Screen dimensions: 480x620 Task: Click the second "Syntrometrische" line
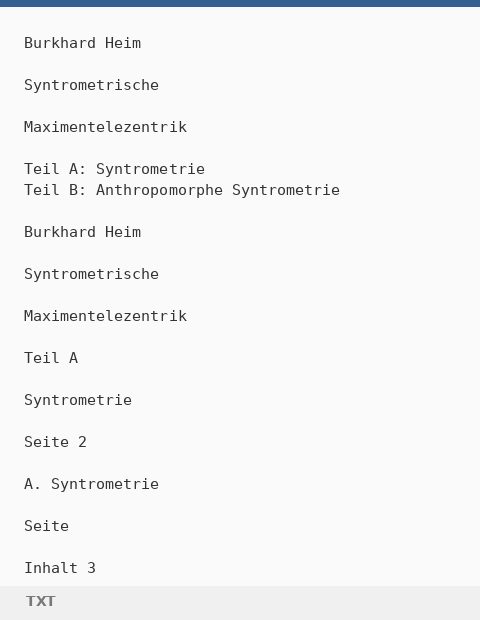91,274
